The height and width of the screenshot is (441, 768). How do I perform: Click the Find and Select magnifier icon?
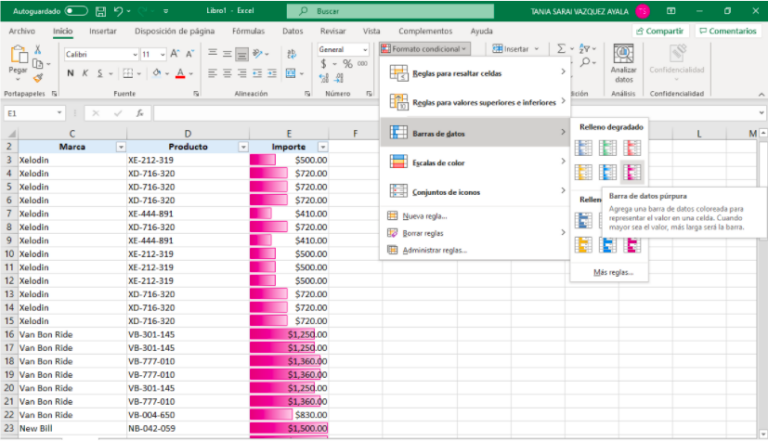[585, 63]
